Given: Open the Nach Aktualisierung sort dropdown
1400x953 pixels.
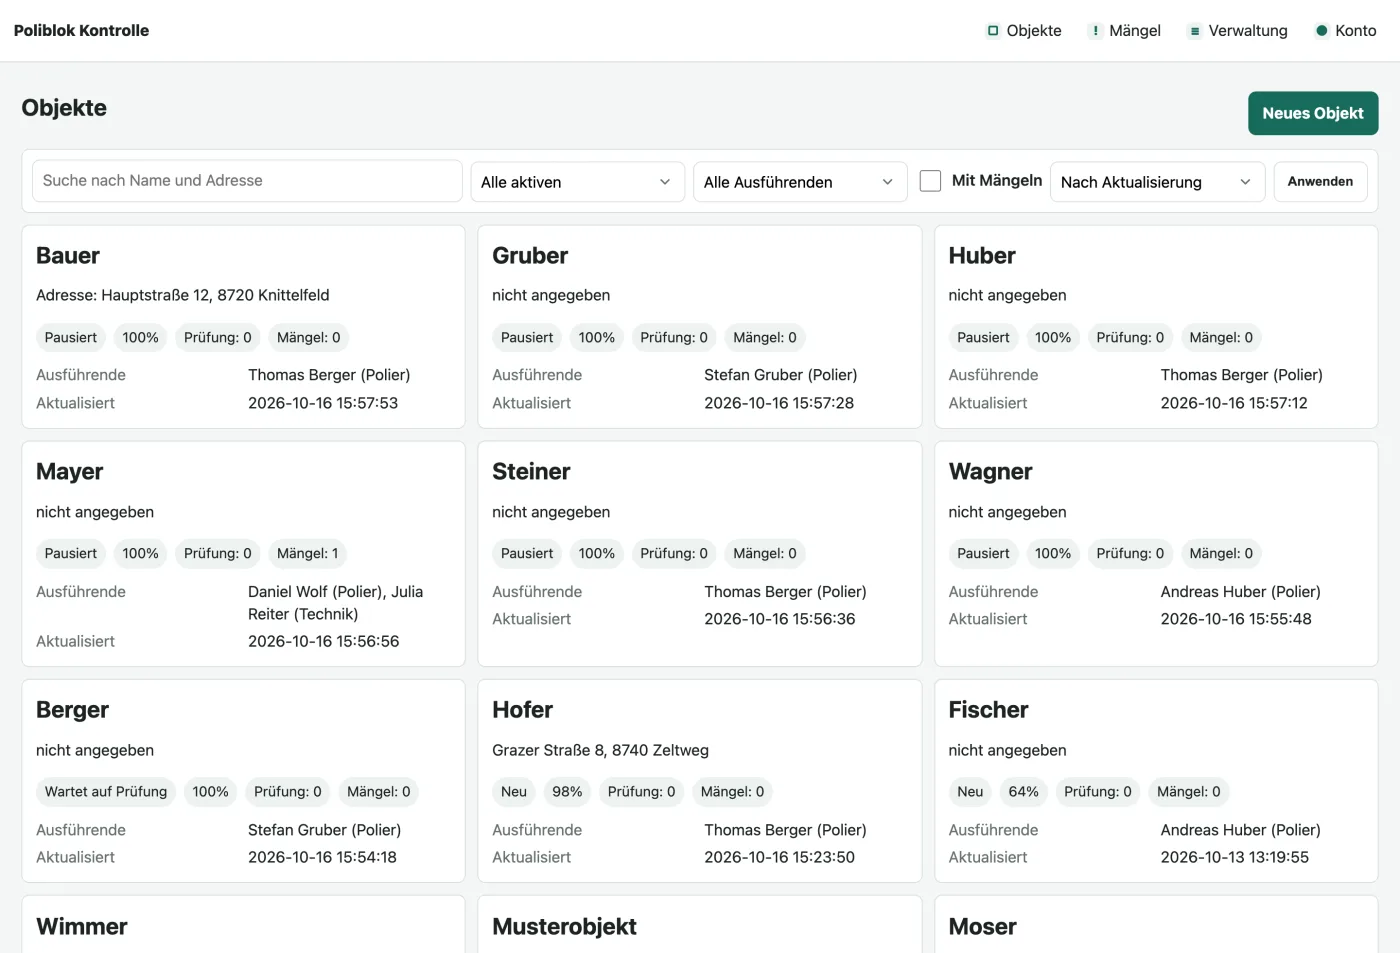Looking at the screenshot, I should pyautogui.click(x=1157, y=182).
